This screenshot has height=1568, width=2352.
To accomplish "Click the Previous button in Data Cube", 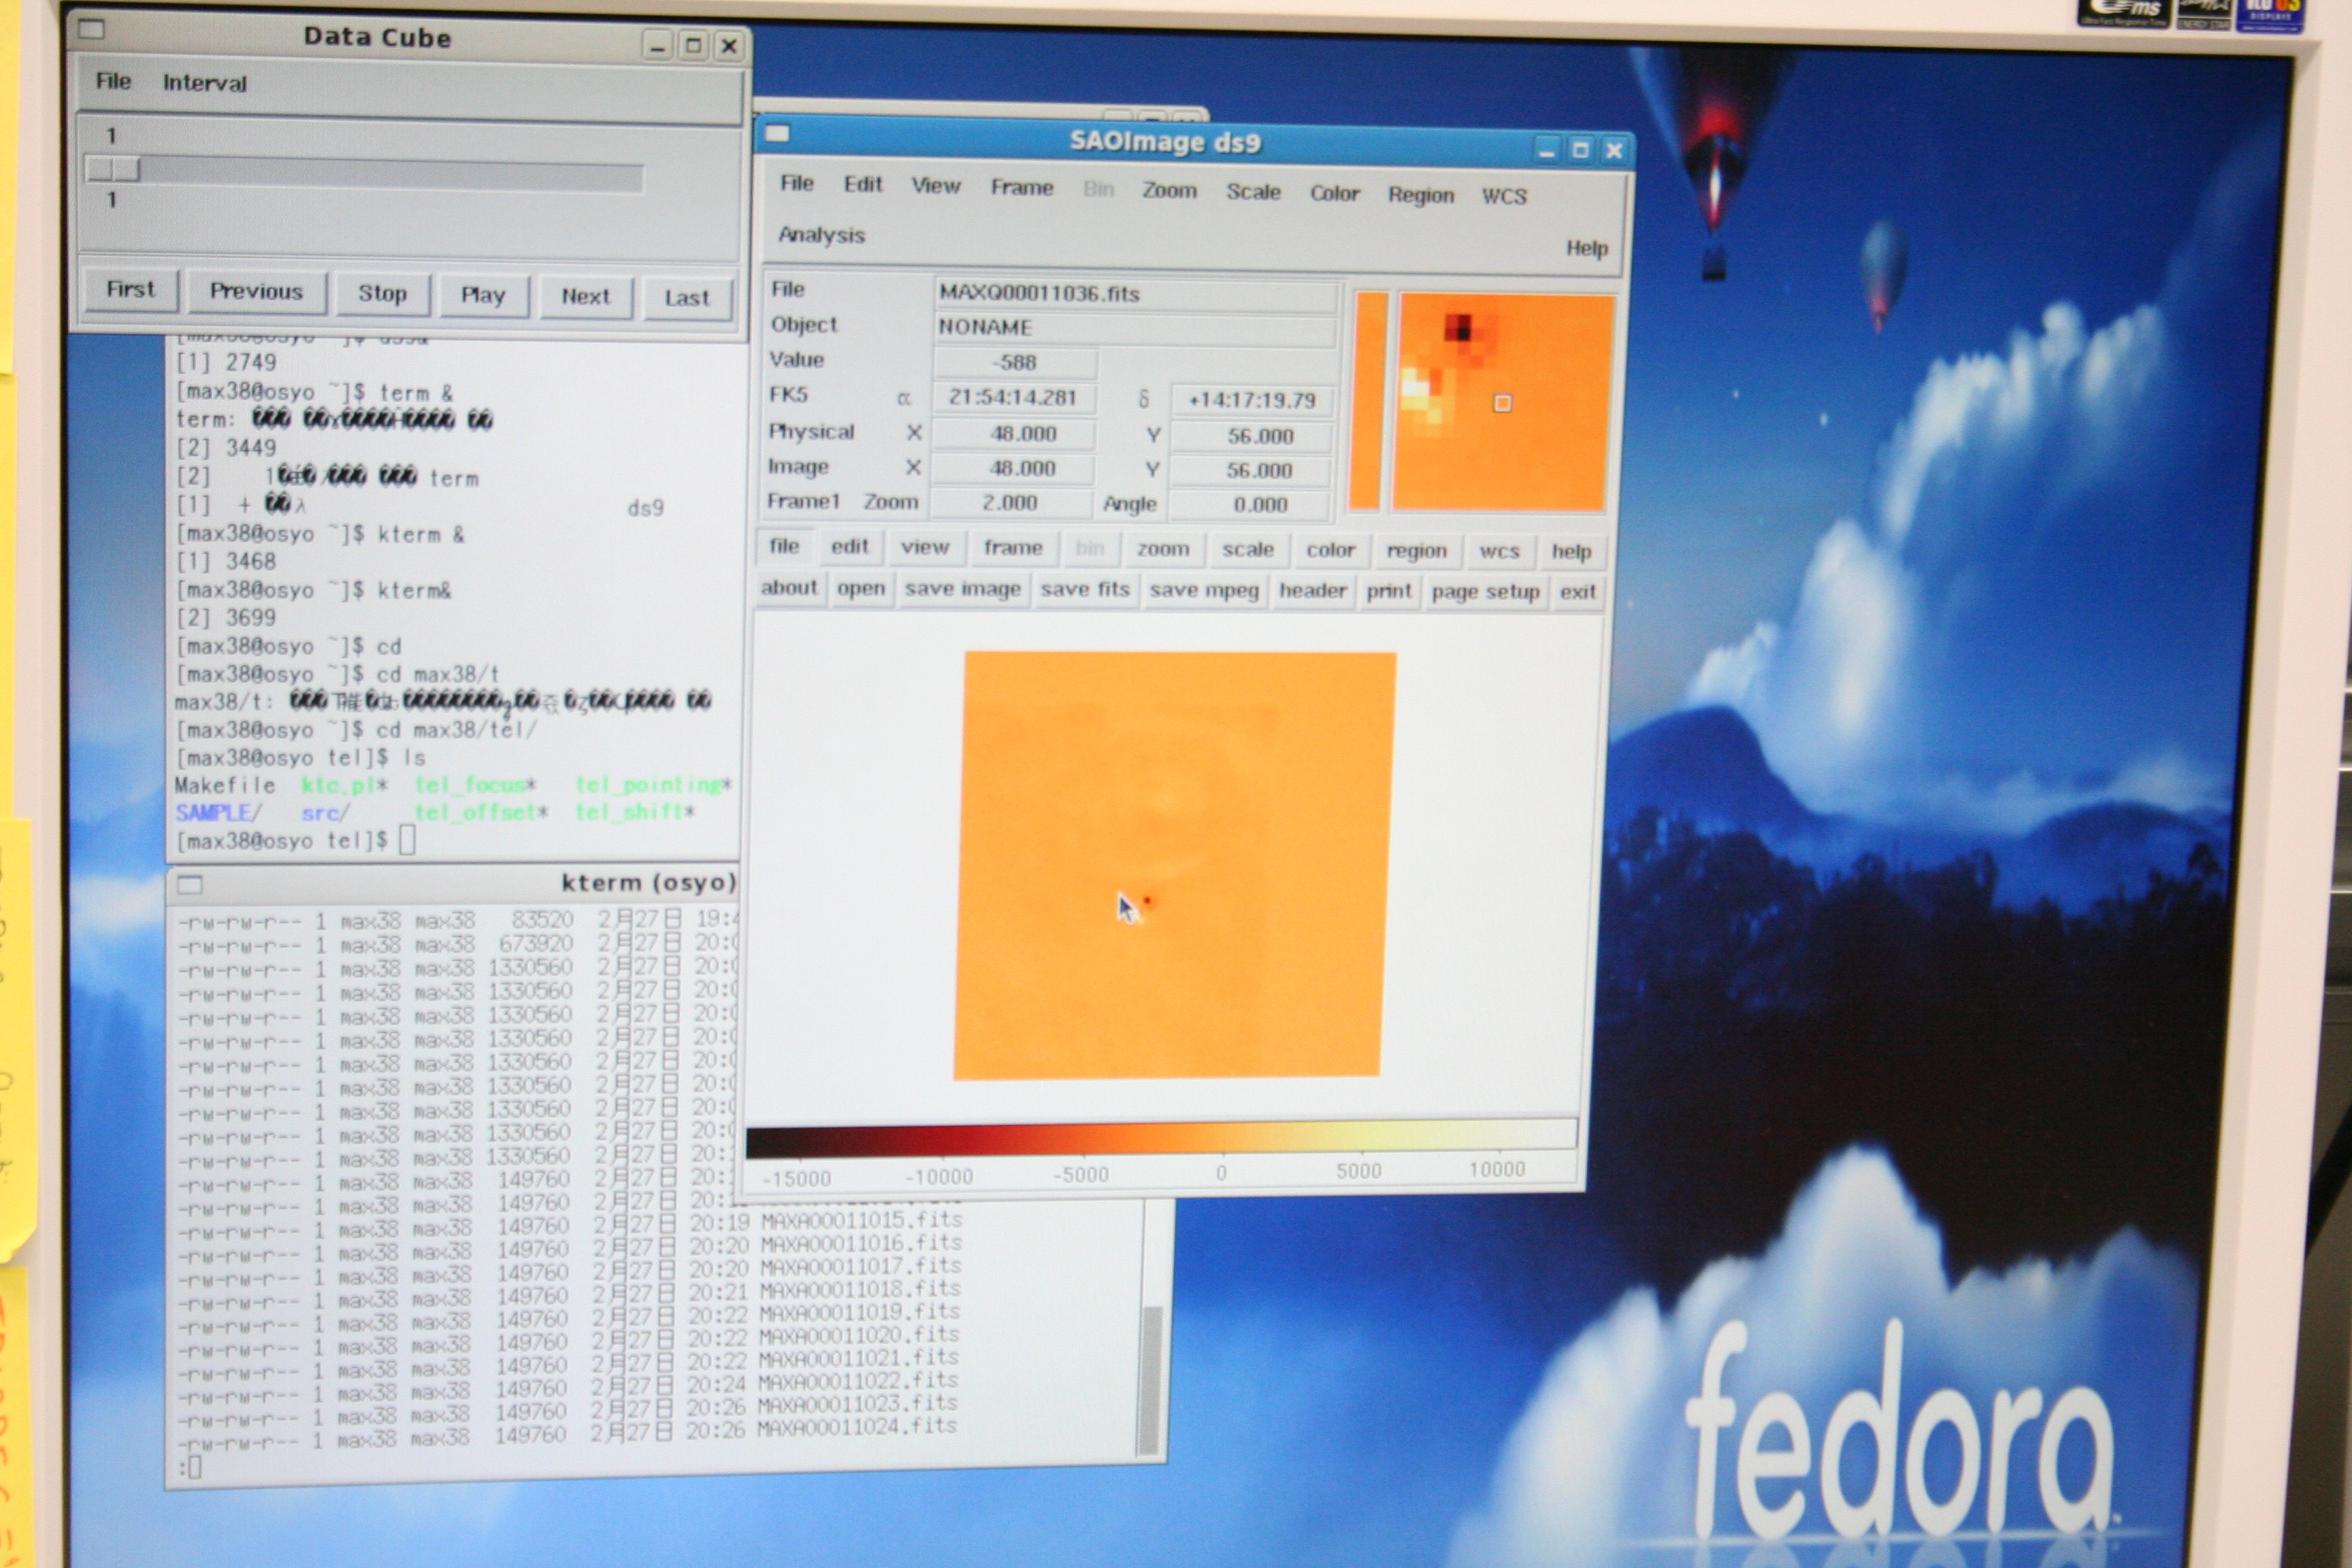I will pos(256,292).
